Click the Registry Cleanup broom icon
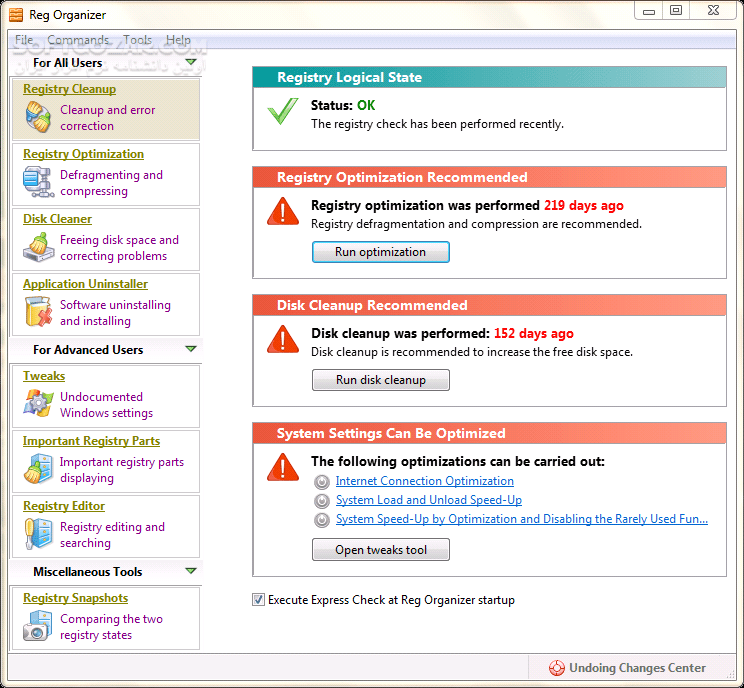The width and height of the screenshot is (744, 688). pyautogui.click(x=38, y=118)
